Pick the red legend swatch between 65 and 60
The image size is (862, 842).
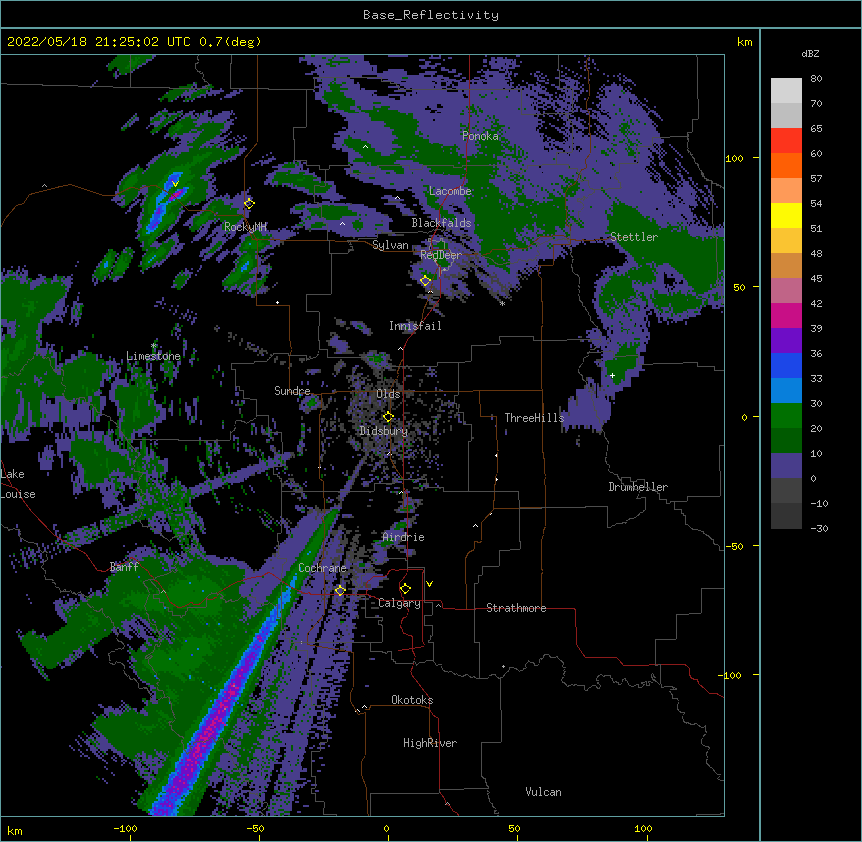pyautogui.click(x=786, y=141)
